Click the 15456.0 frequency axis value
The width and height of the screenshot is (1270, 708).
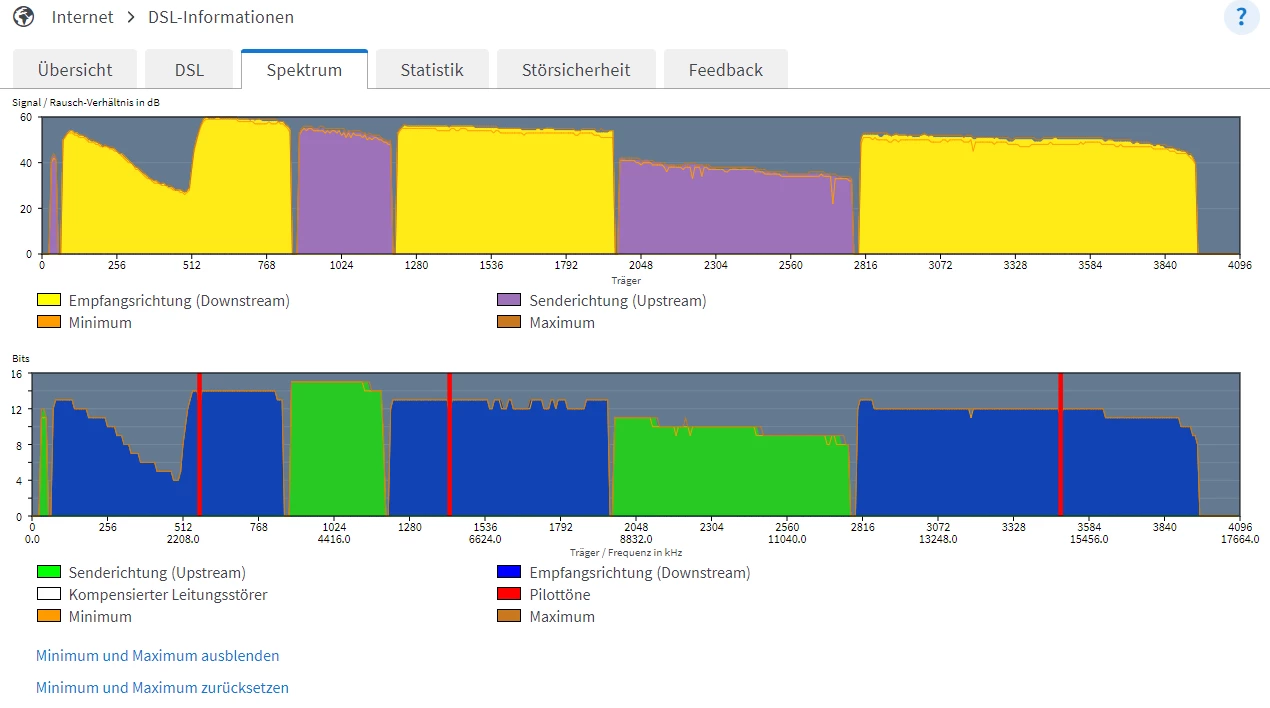[x=1089, y=539]
